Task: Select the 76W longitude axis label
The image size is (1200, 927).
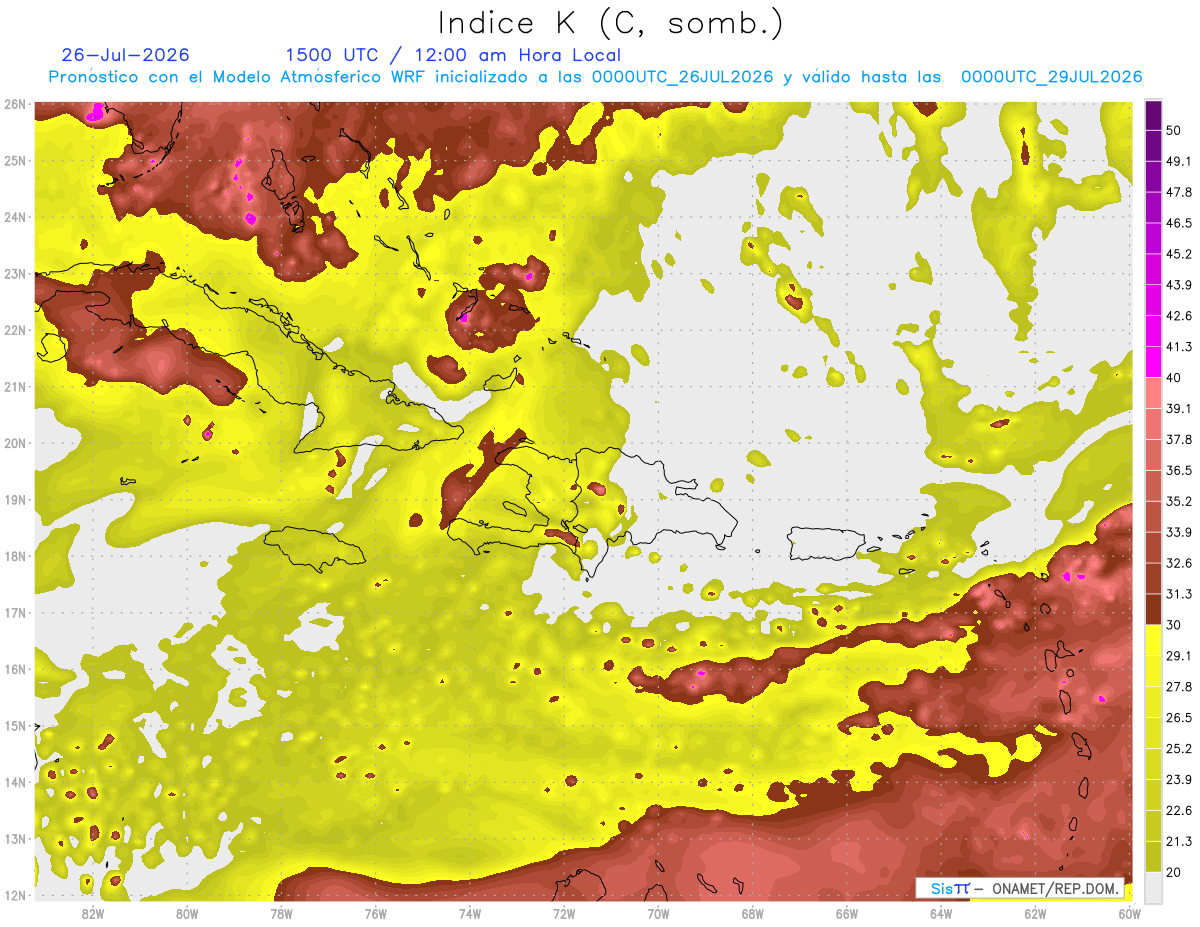Action: tap(376, 913)
